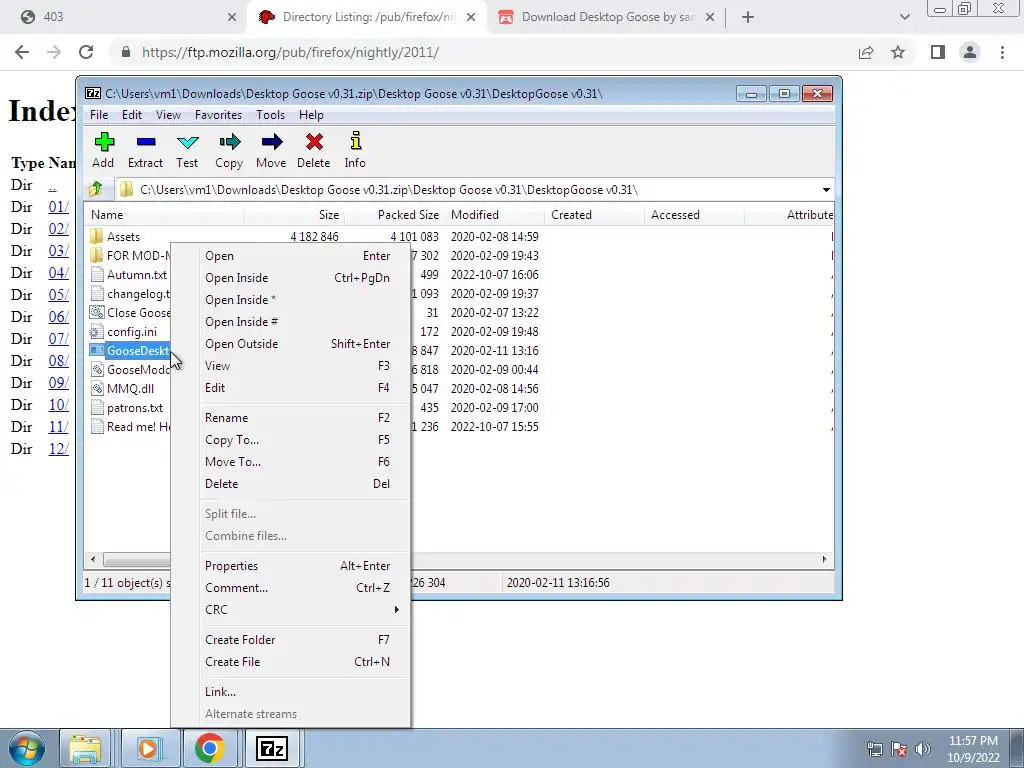Select the Assets folder icon
The image size is (1024, 768).
click(97, 236)
